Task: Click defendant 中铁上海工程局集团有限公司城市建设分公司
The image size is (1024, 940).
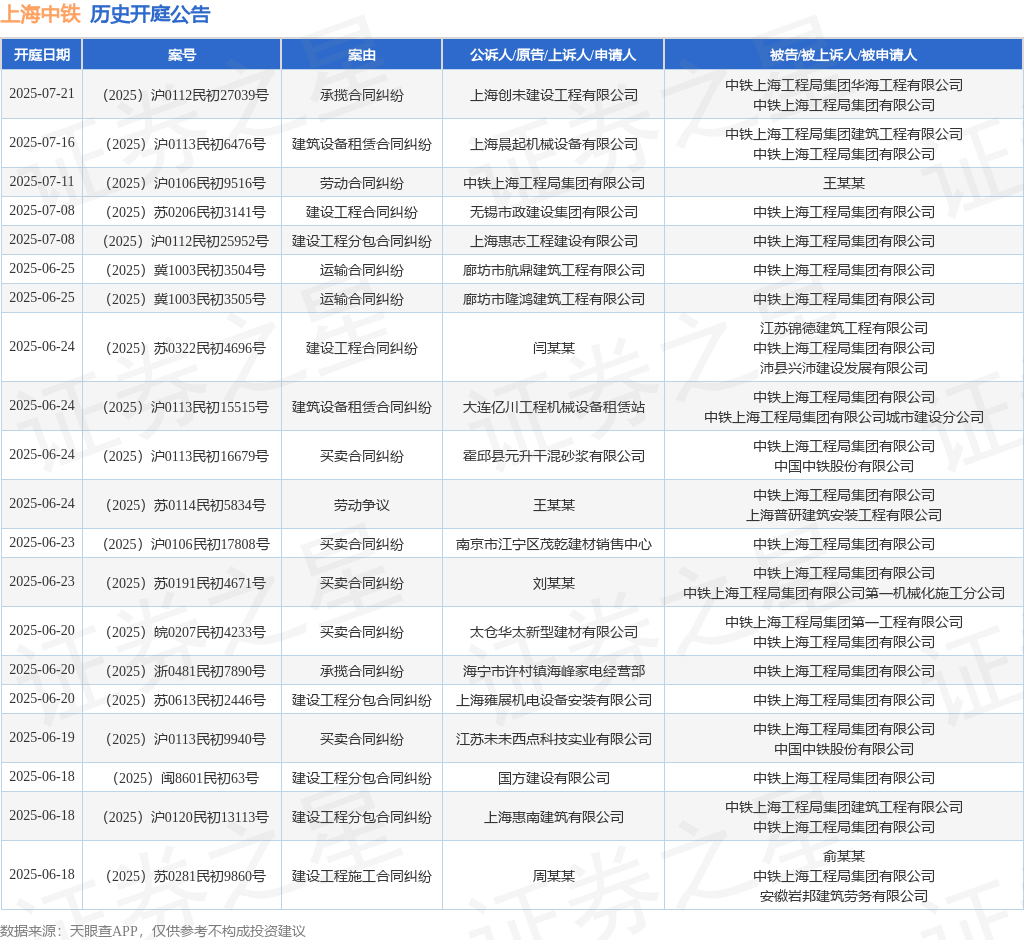Action: (x=844, y=417)
